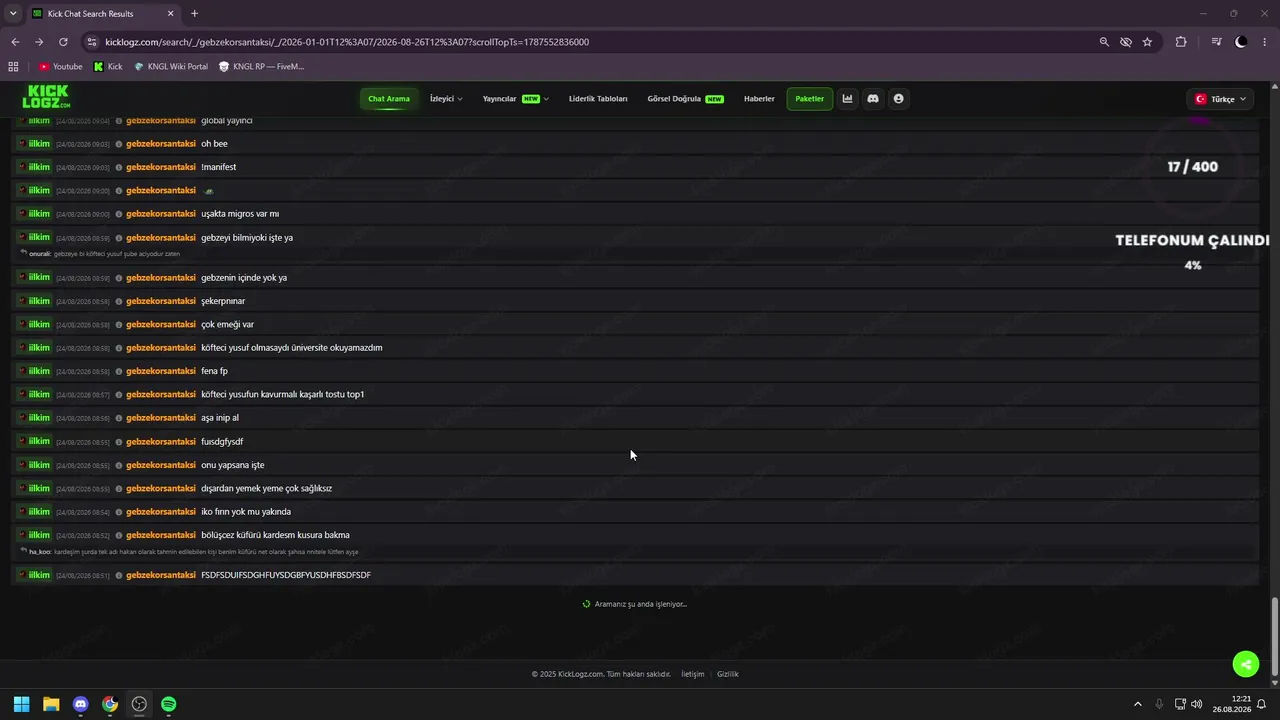Open the Türkçe language dropdown
Screen dimensions: 1280x720
[x=1220, y=99]
